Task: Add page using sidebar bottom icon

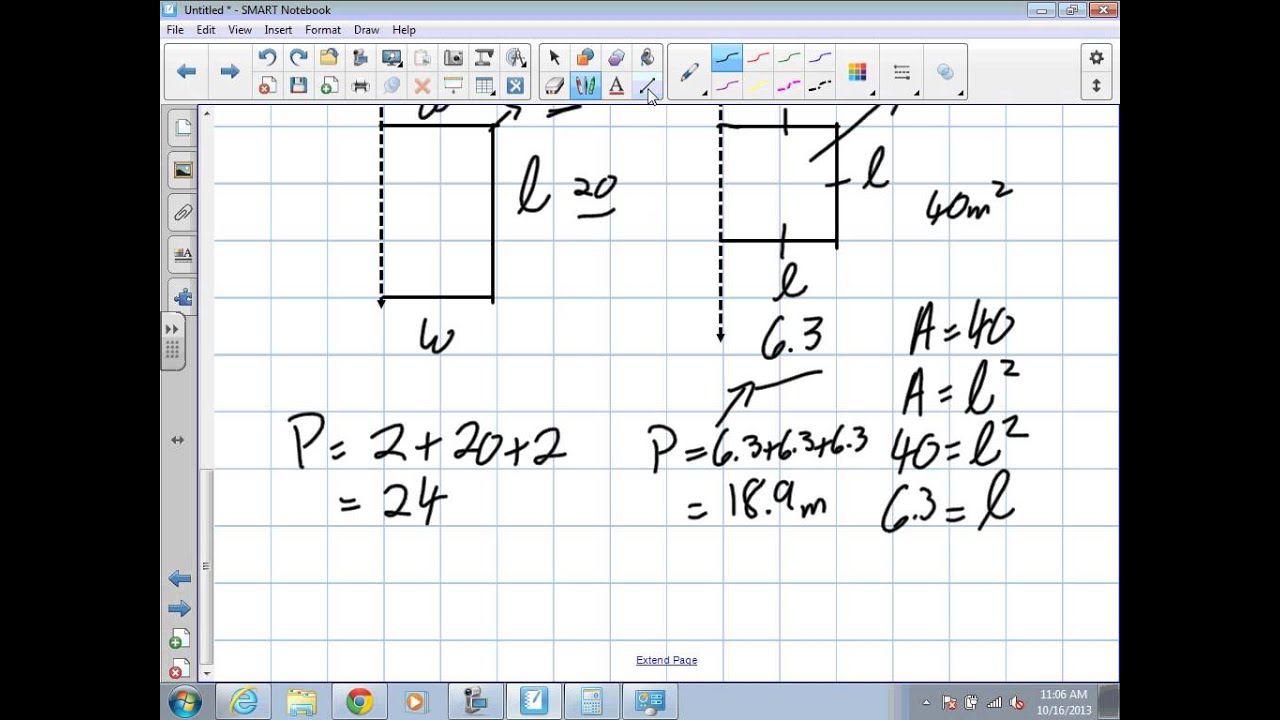Action: click(179, 641)
